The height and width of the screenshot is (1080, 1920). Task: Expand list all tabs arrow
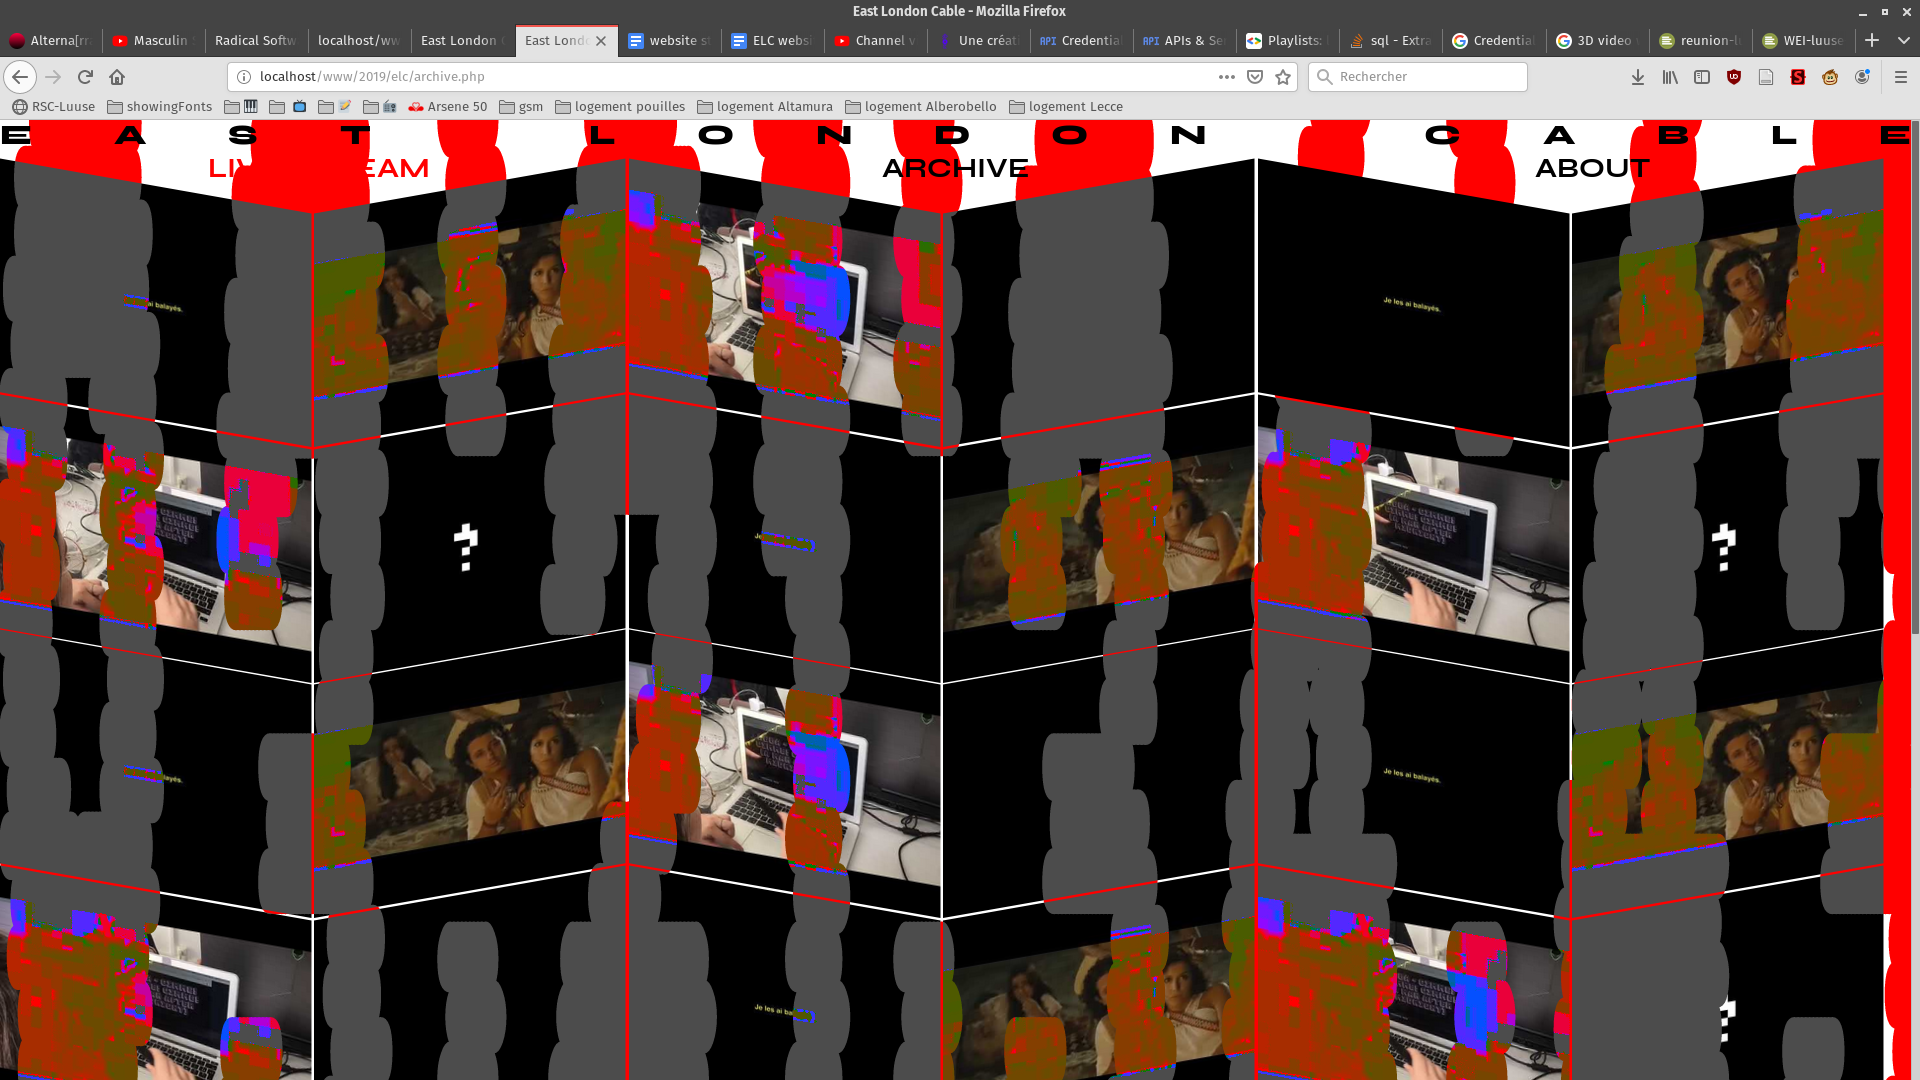[x=1903, y=40]
